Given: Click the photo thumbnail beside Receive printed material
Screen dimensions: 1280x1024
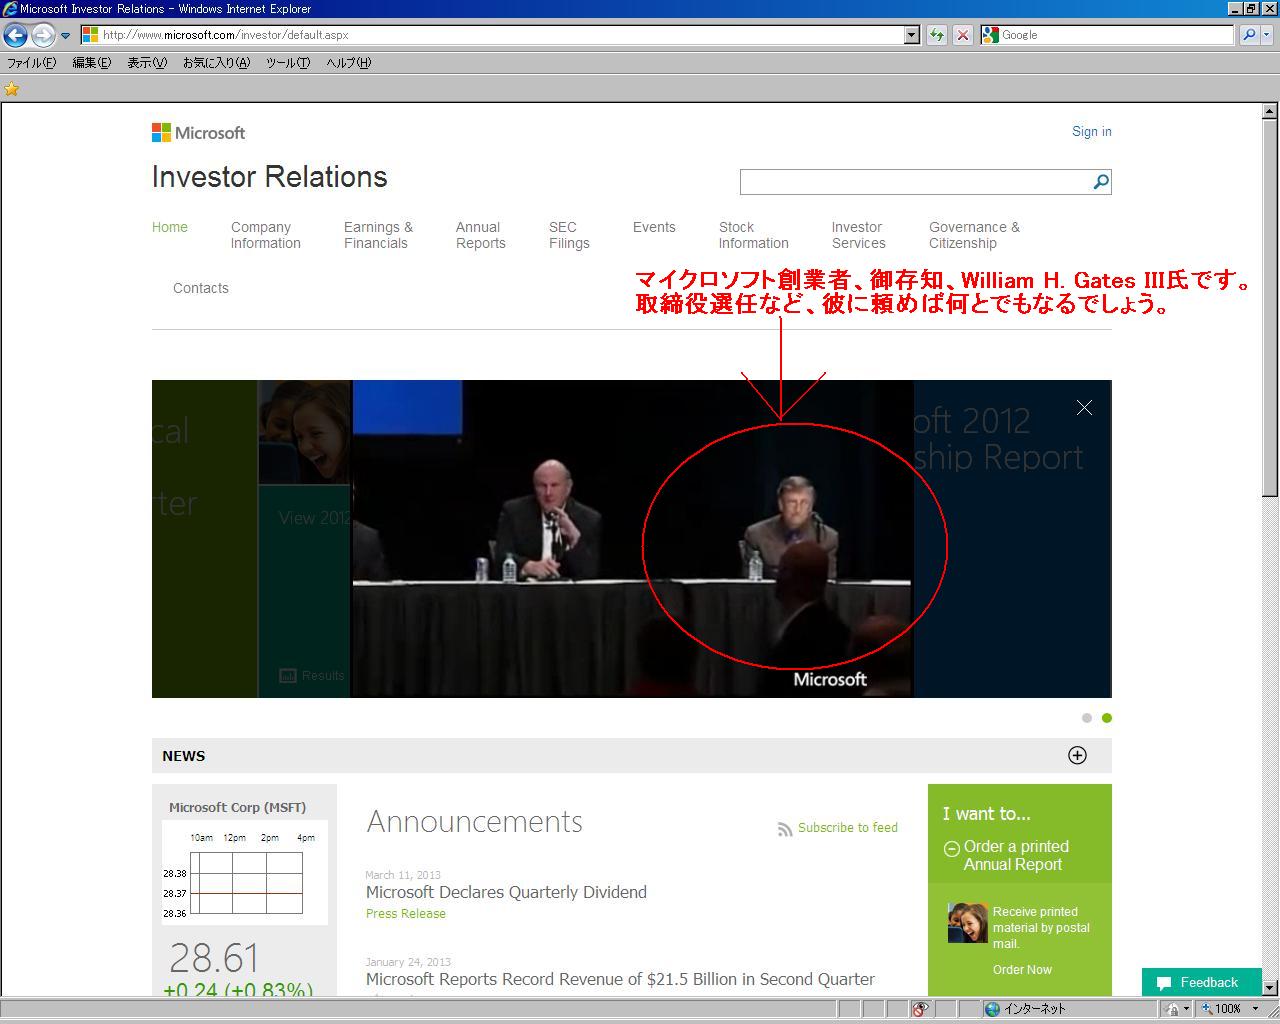Looking at the screenshot, I should (x=968, y=923).
